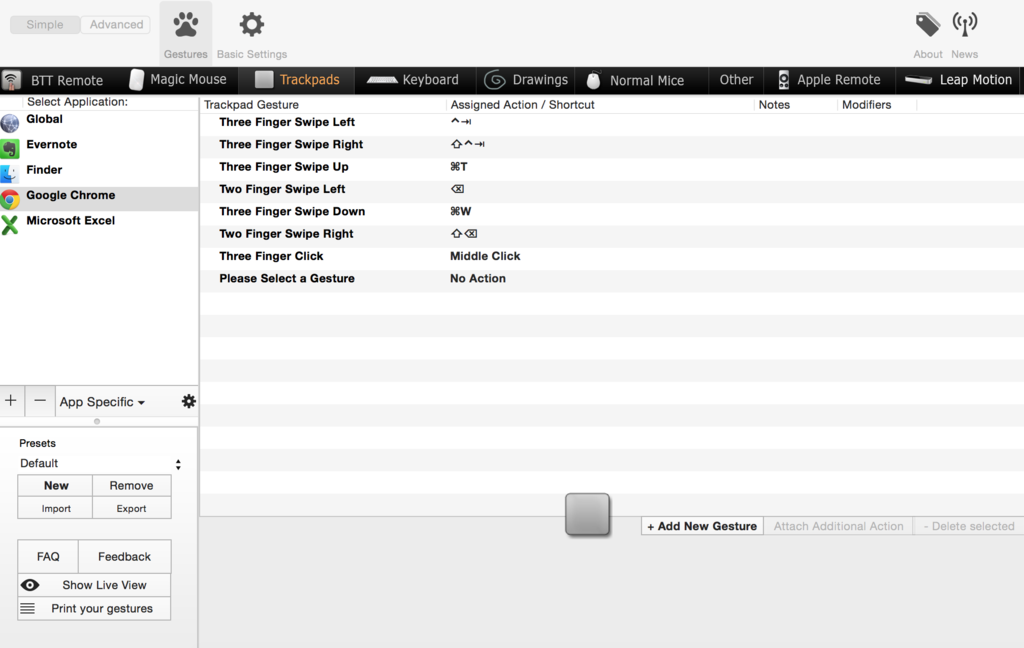Click the Notes column header
1024x648 pixels.
click(795, 105)
